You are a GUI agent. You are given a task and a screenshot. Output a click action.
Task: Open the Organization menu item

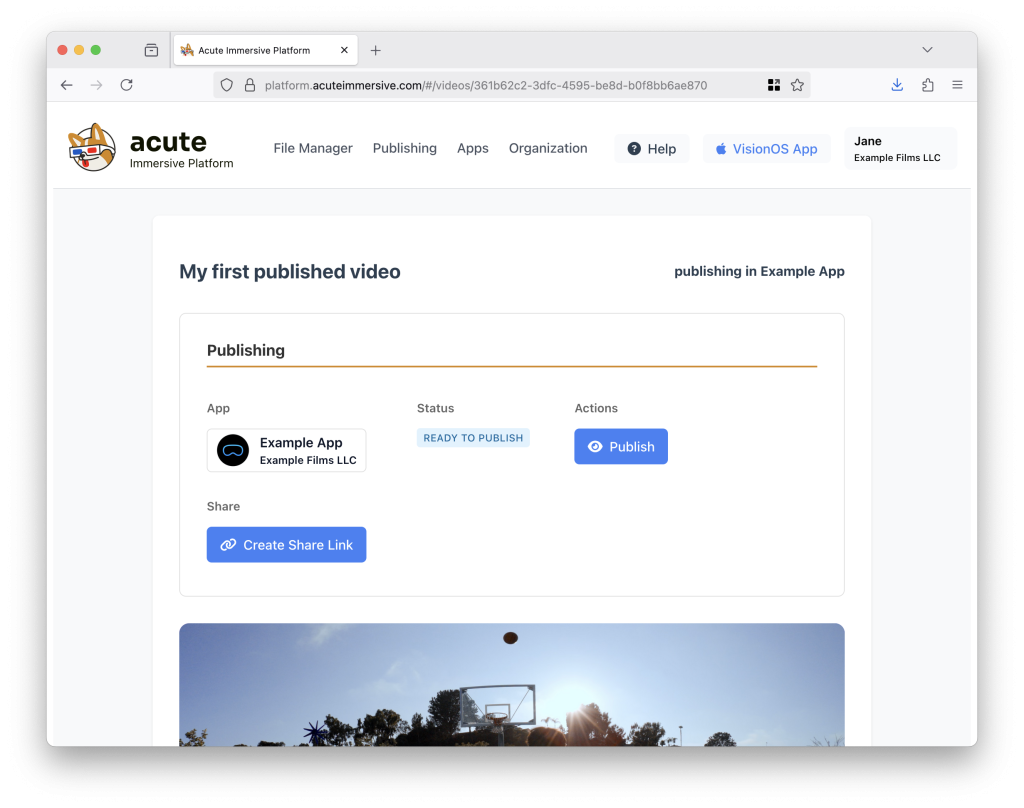547,148
